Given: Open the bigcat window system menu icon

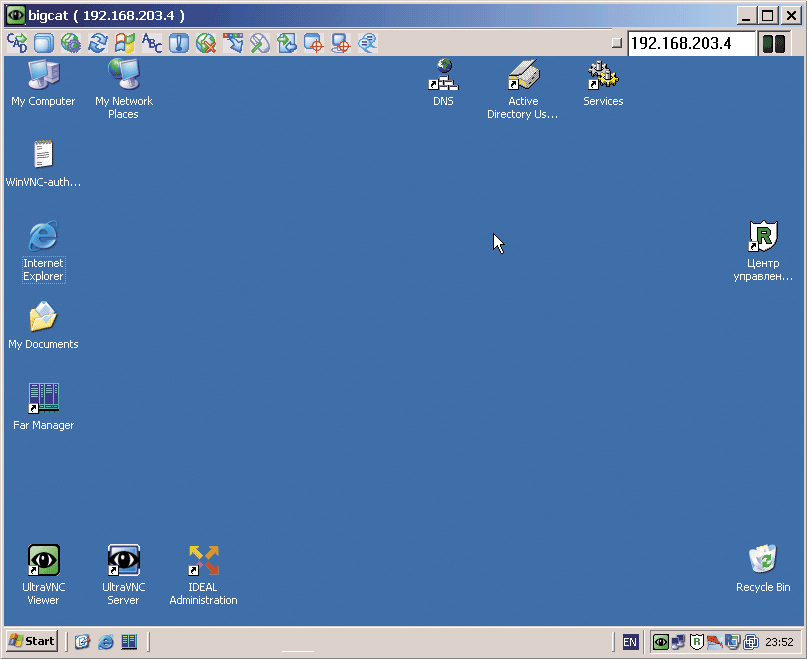Looking at the screenshot, I should pos(16,15).
